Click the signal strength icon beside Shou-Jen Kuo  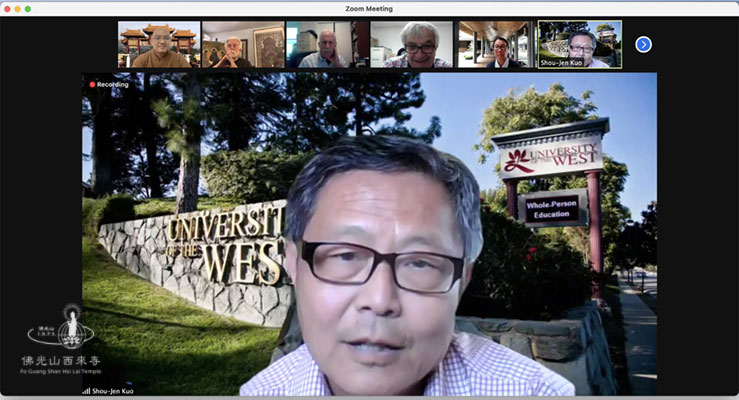pyautogui.click(x=86, y=391)
